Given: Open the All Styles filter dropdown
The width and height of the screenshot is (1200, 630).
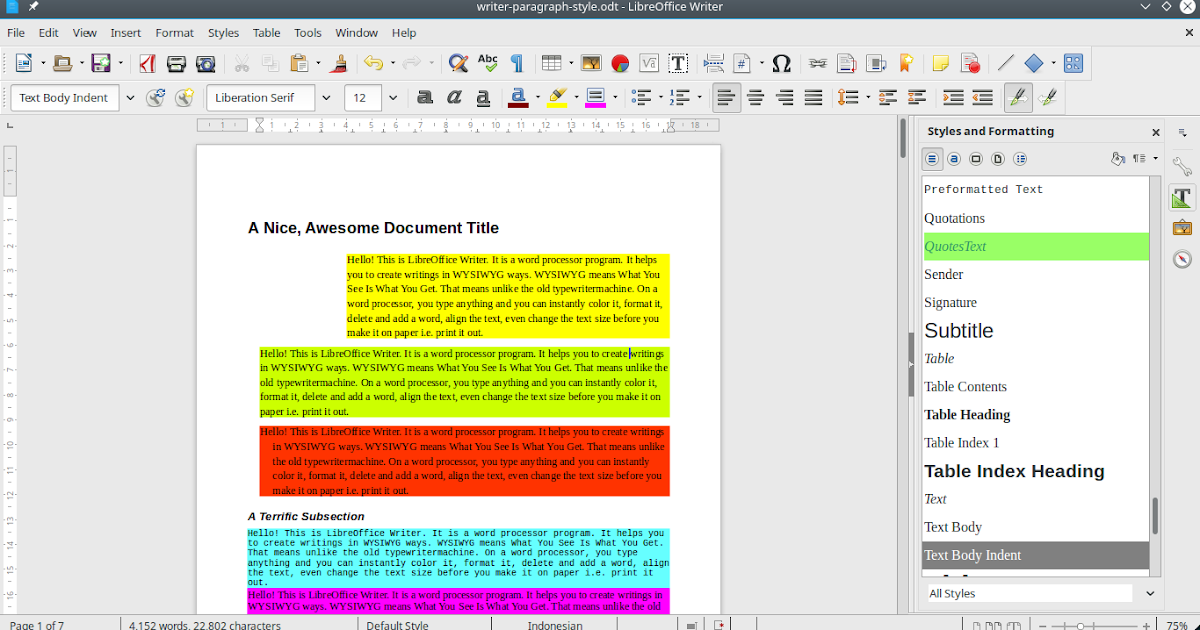Looking at the screenshot, I should coord(1148,593).
